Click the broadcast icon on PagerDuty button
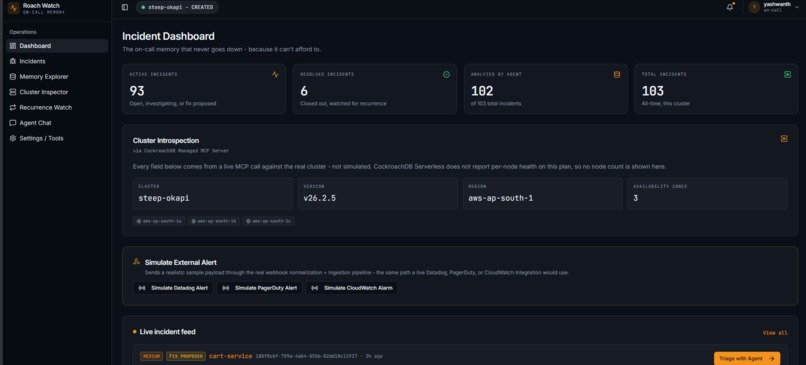 pos(226,288)
